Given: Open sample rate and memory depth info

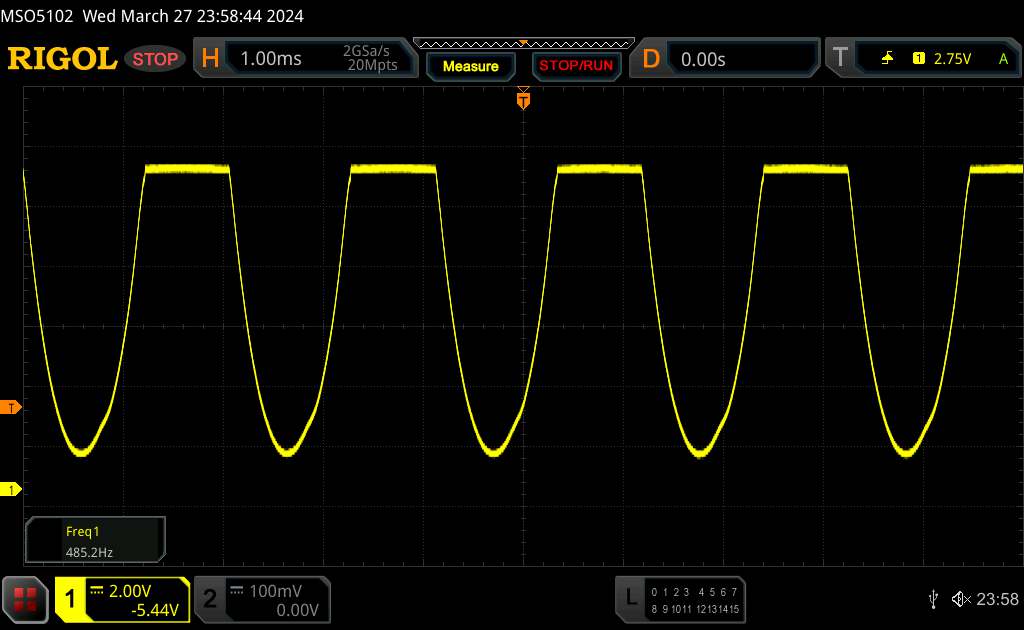Looking at the screenshot, I should tap(370, 59).
